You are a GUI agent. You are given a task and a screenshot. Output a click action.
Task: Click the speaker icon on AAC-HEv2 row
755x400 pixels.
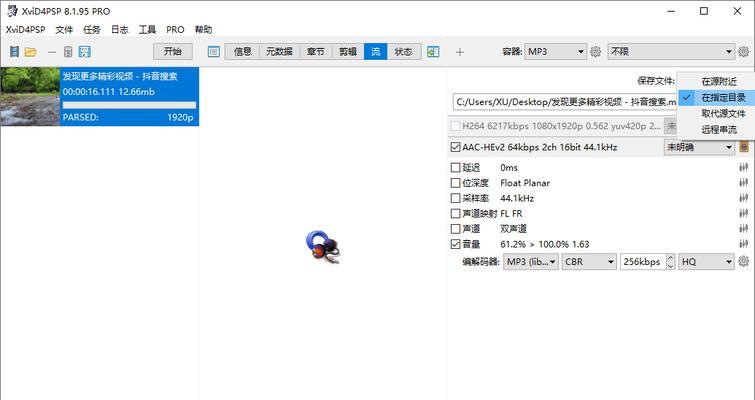coord(744,147)
